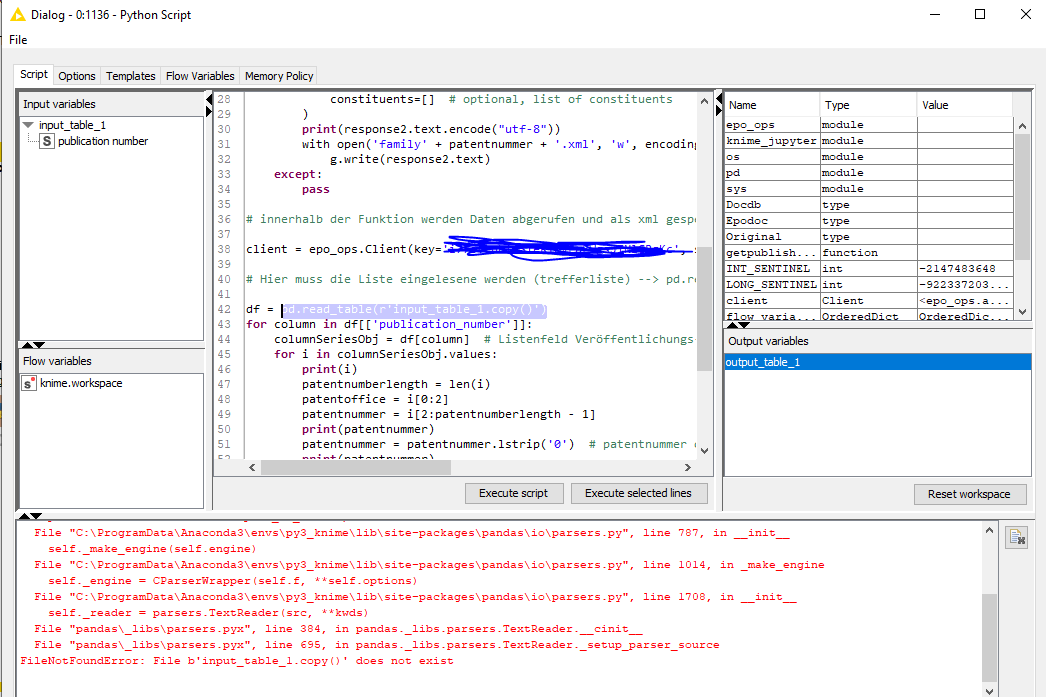Select the client variable row

click(x=869, y=301)
